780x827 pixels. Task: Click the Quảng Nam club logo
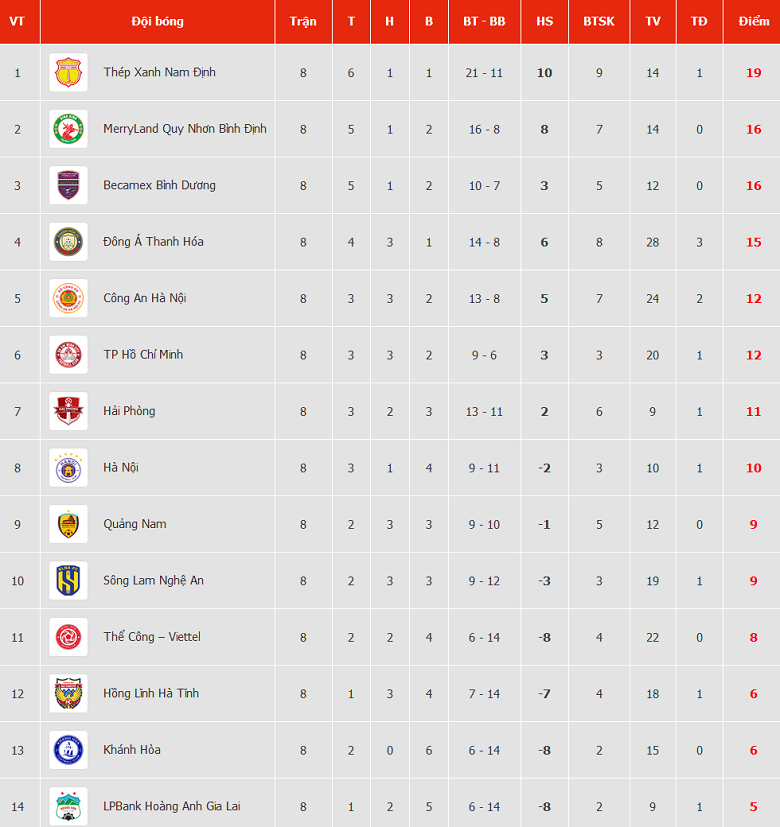pyautogui.click(x=68, y=525)
